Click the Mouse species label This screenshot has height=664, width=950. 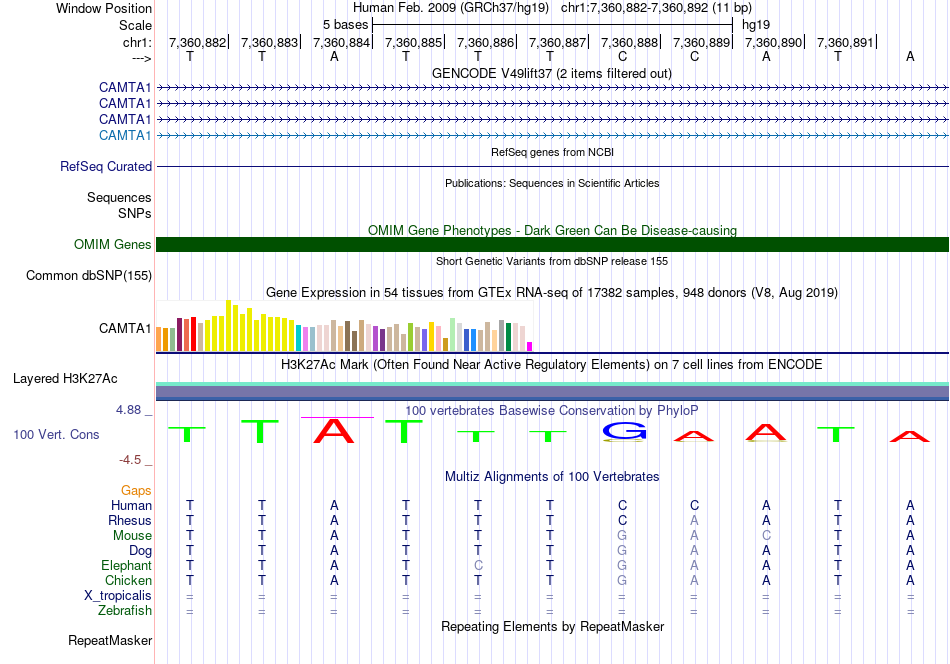click(x=132, y=536)
